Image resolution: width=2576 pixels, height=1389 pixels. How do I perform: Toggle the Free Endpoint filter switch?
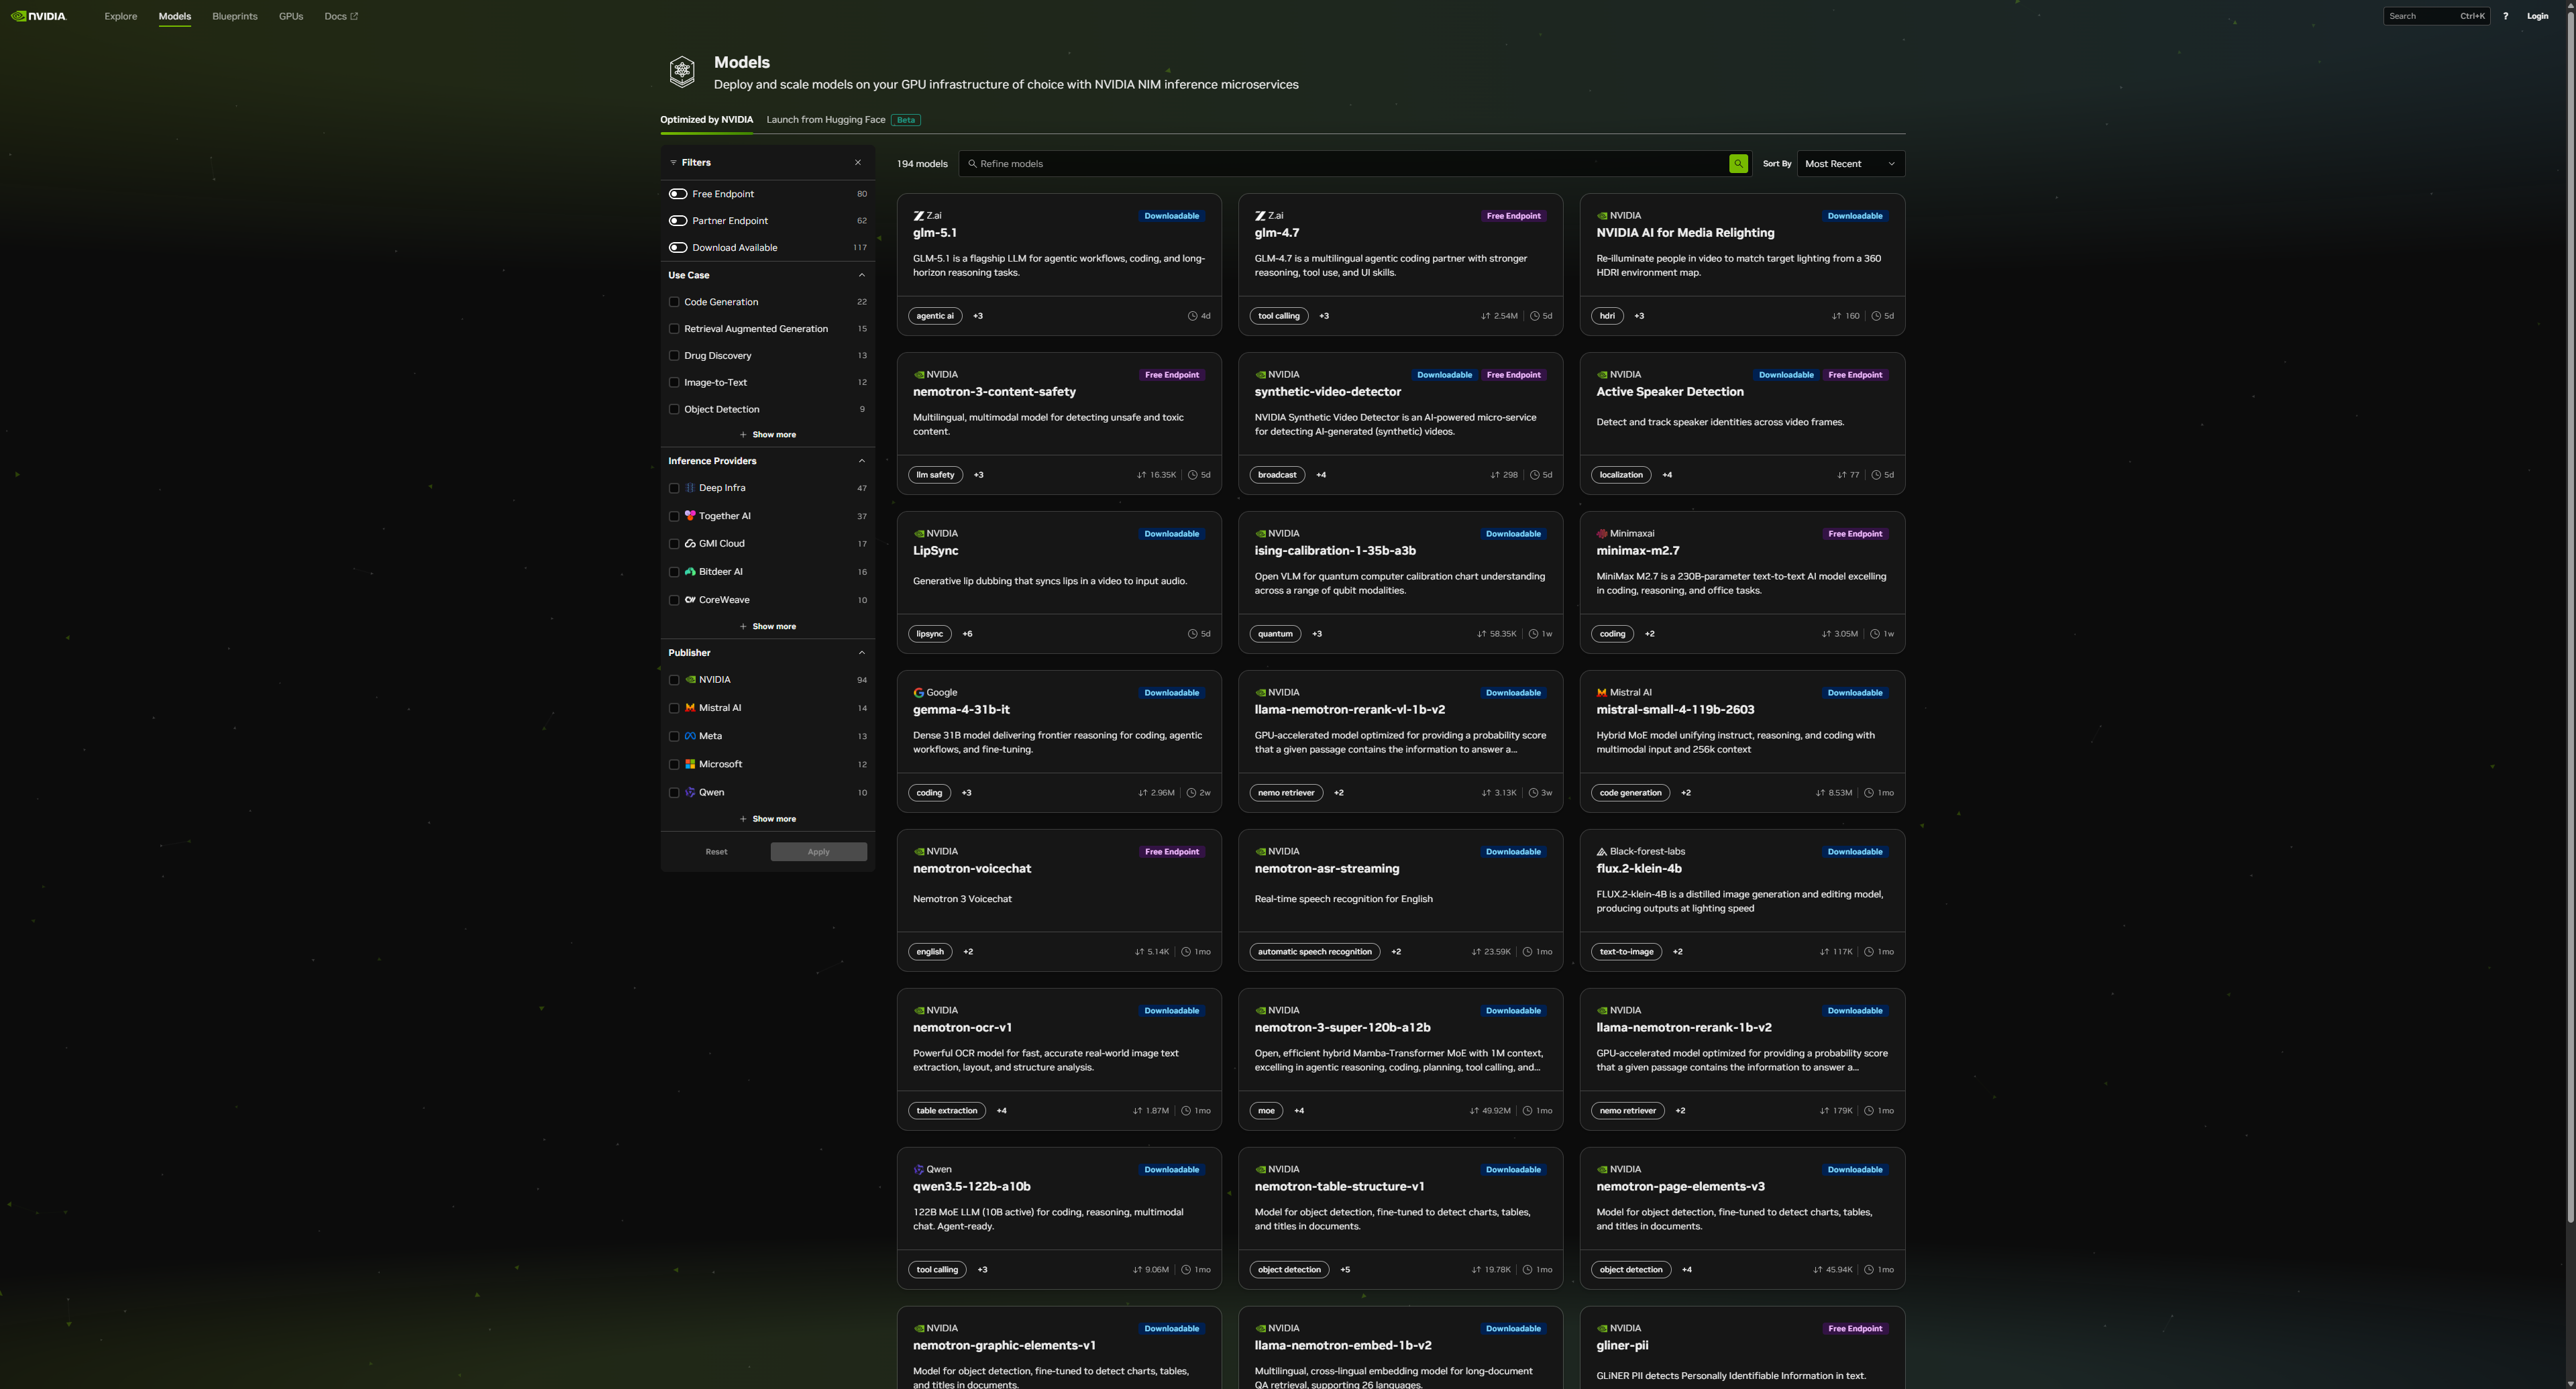[678, 194]
